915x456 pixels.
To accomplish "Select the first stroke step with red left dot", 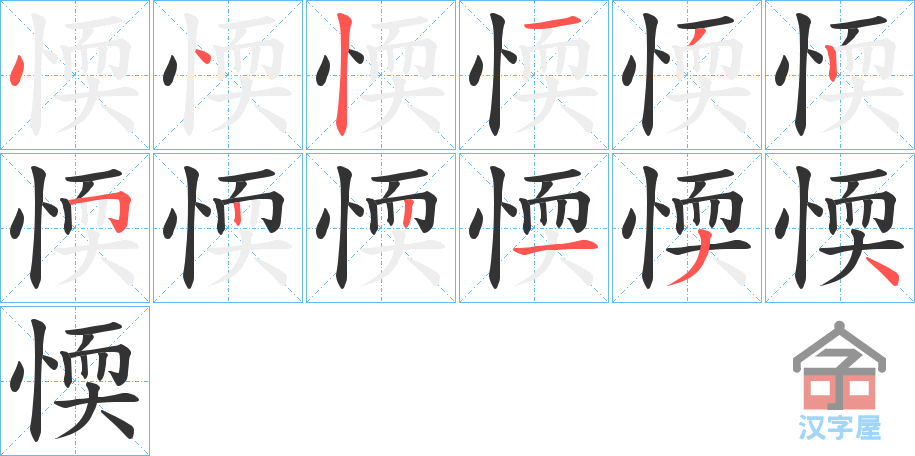I will pyautogui.click(x=75, y=75).
